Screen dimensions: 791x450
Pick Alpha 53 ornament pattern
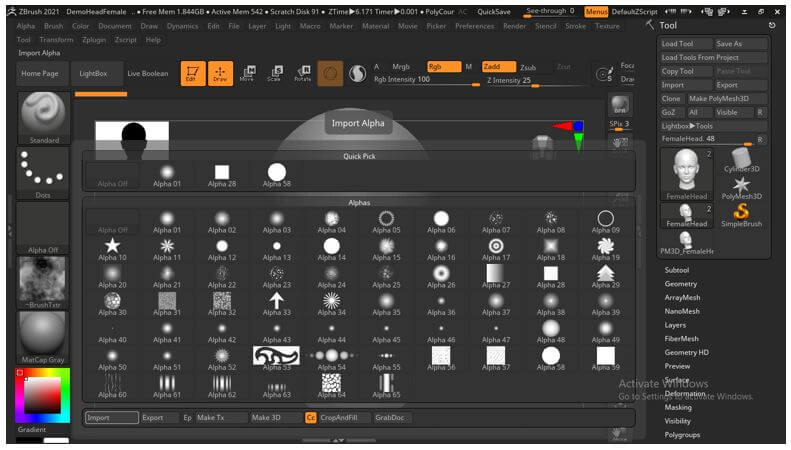pyautogui.click(x=276, y=359)
